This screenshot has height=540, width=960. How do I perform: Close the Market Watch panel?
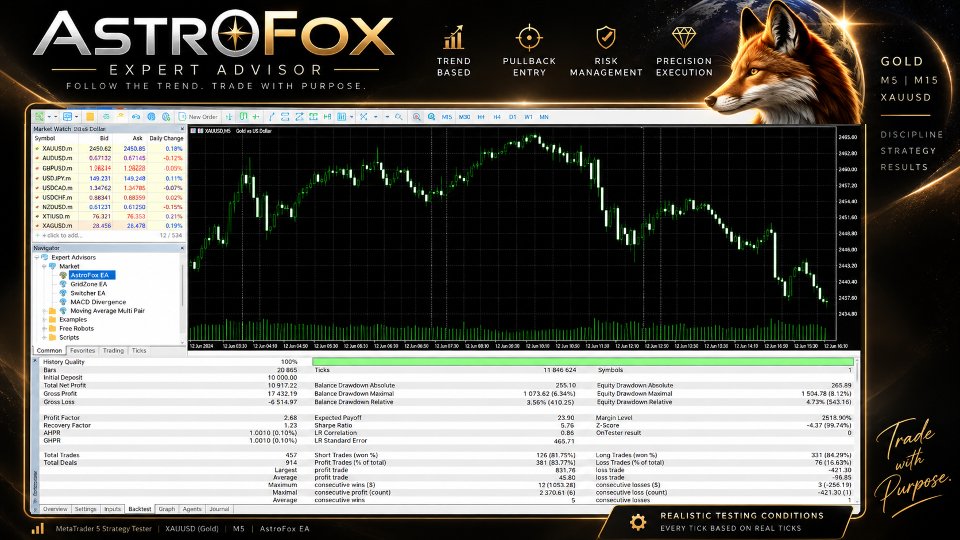pyautogui.click(x=182, y=129)
